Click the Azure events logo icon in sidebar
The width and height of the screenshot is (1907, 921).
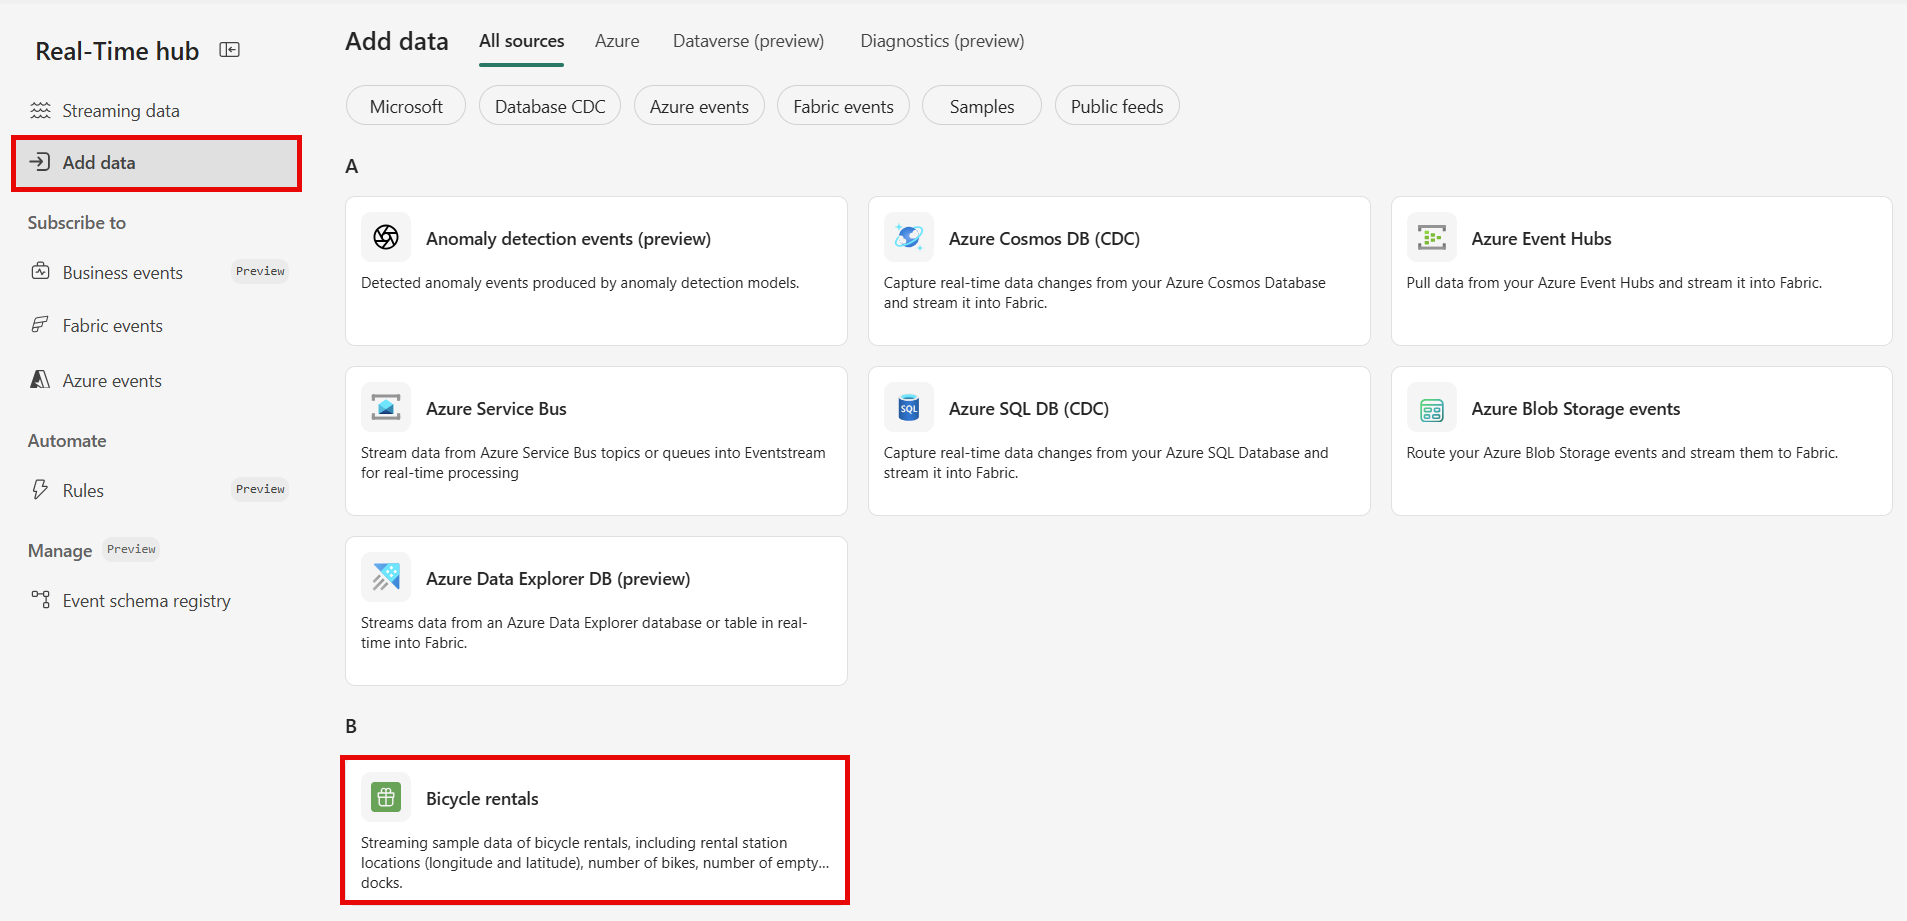[x=40, y=379]
